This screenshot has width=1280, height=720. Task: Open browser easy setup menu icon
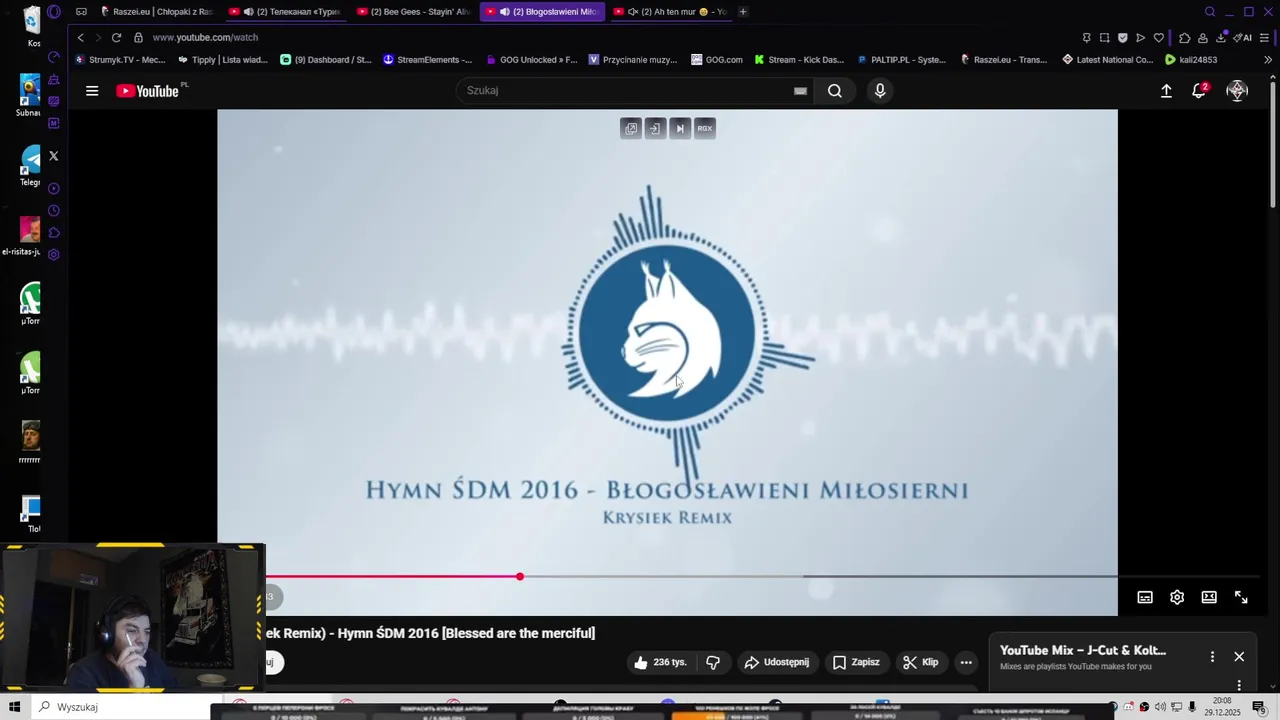[x=1264, y=38]
